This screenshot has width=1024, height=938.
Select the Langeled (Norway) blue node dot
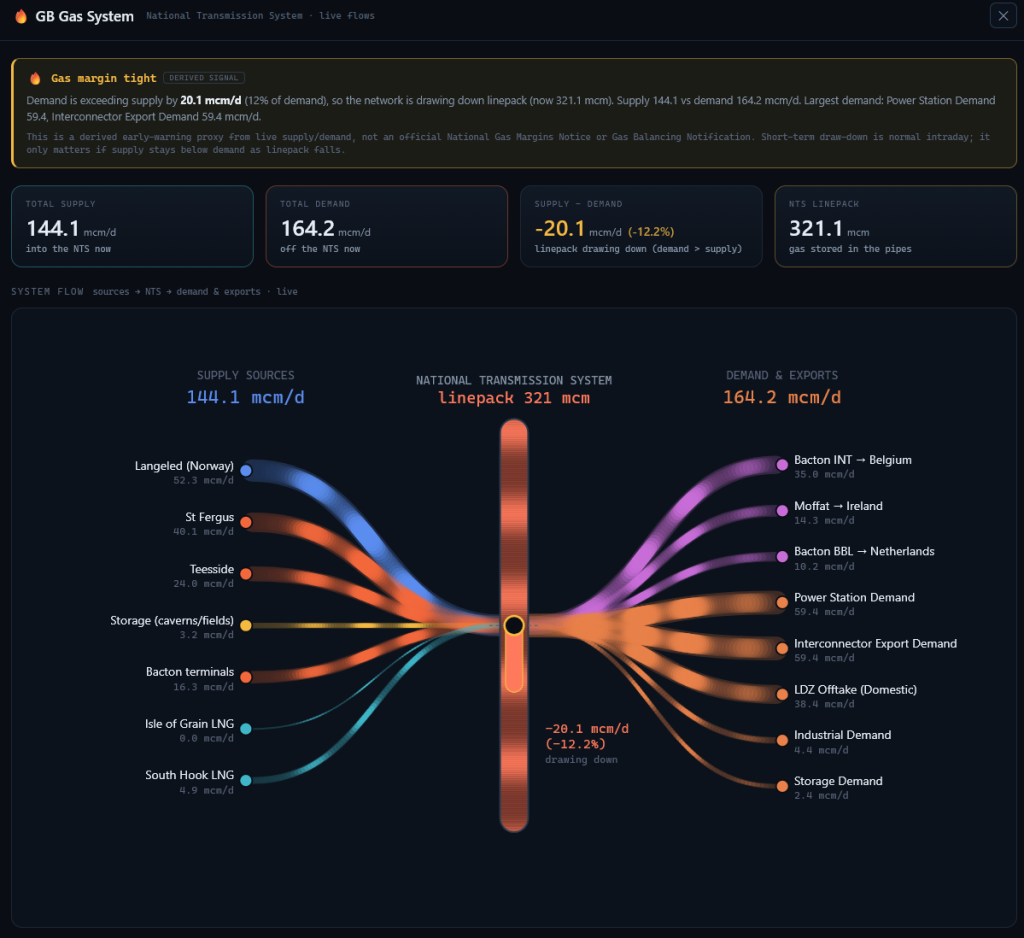click(246, 470)
